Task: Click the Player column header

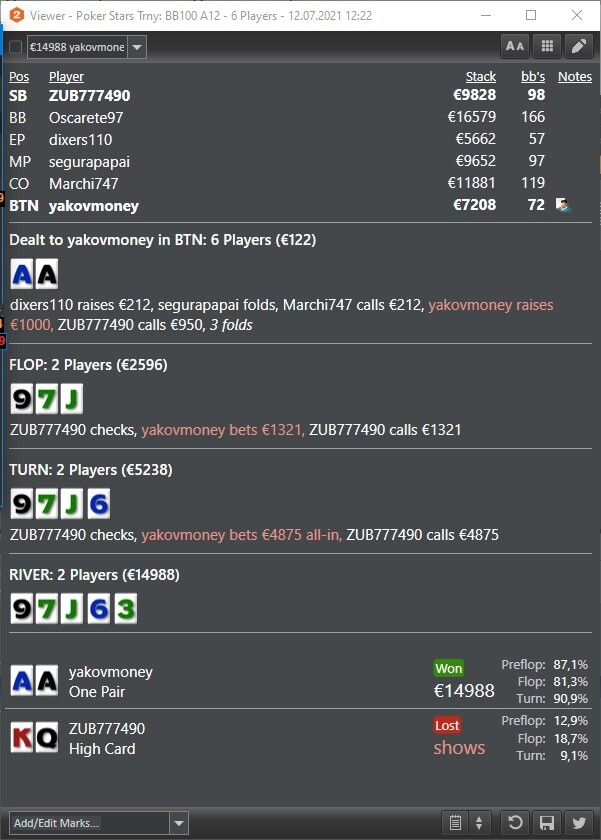Action: coord(66,77)
